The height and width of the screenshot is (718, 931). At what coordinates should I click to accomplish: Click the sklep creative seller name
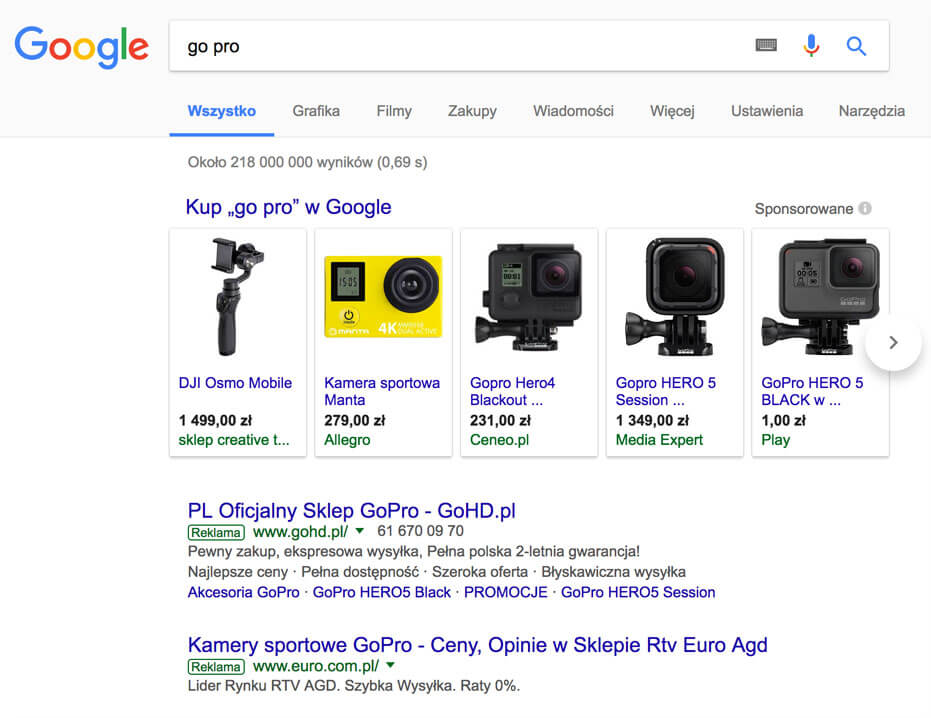tap(234, 440)
